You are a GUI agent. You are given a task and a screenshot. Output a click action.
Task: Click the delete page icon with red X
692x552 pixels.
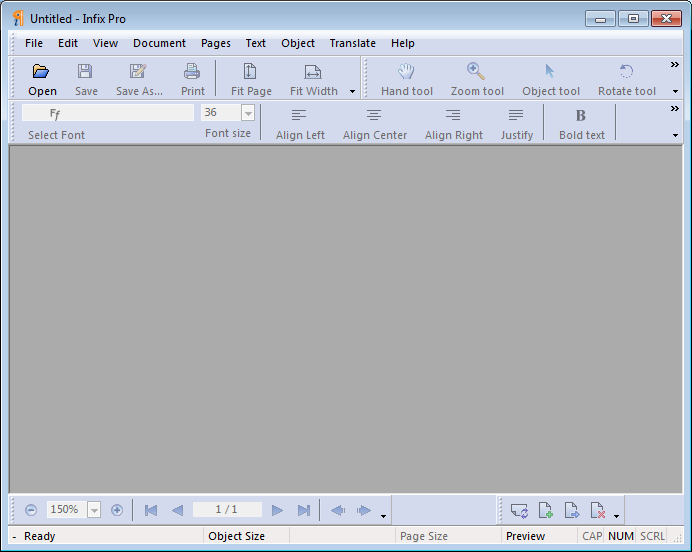tap(597, 510)
